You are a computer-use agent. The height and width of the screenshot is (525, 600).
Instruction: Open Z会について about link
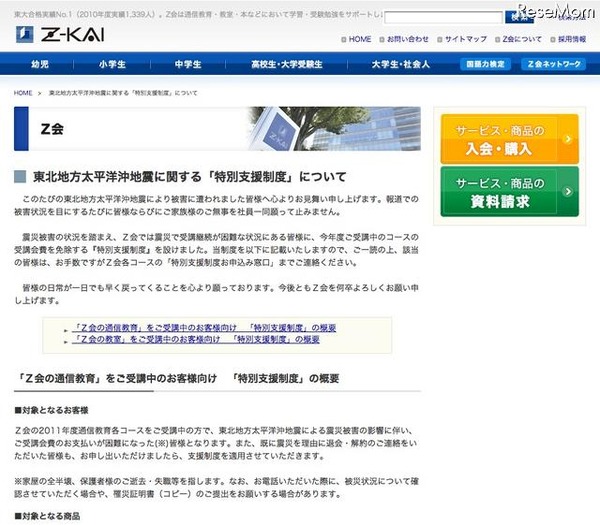522,39
